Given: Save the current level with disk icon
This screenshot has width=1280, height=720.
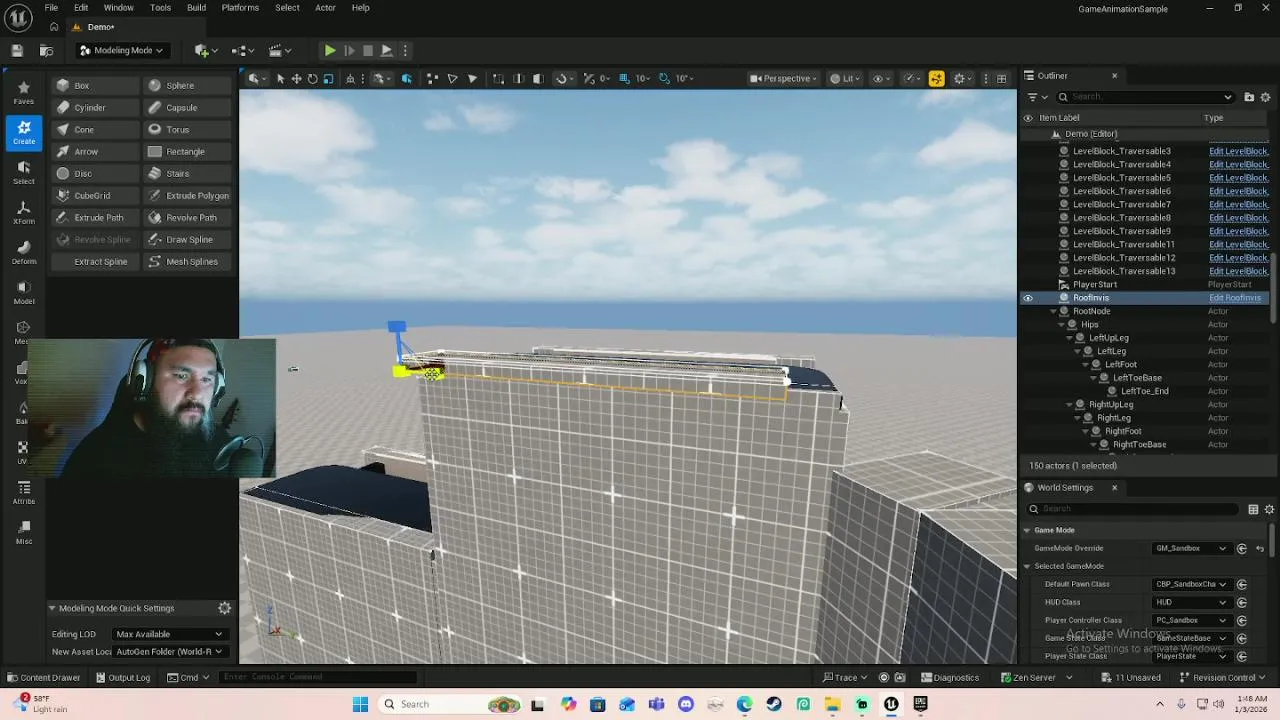Looking at the screenshot, I should 17,50.
